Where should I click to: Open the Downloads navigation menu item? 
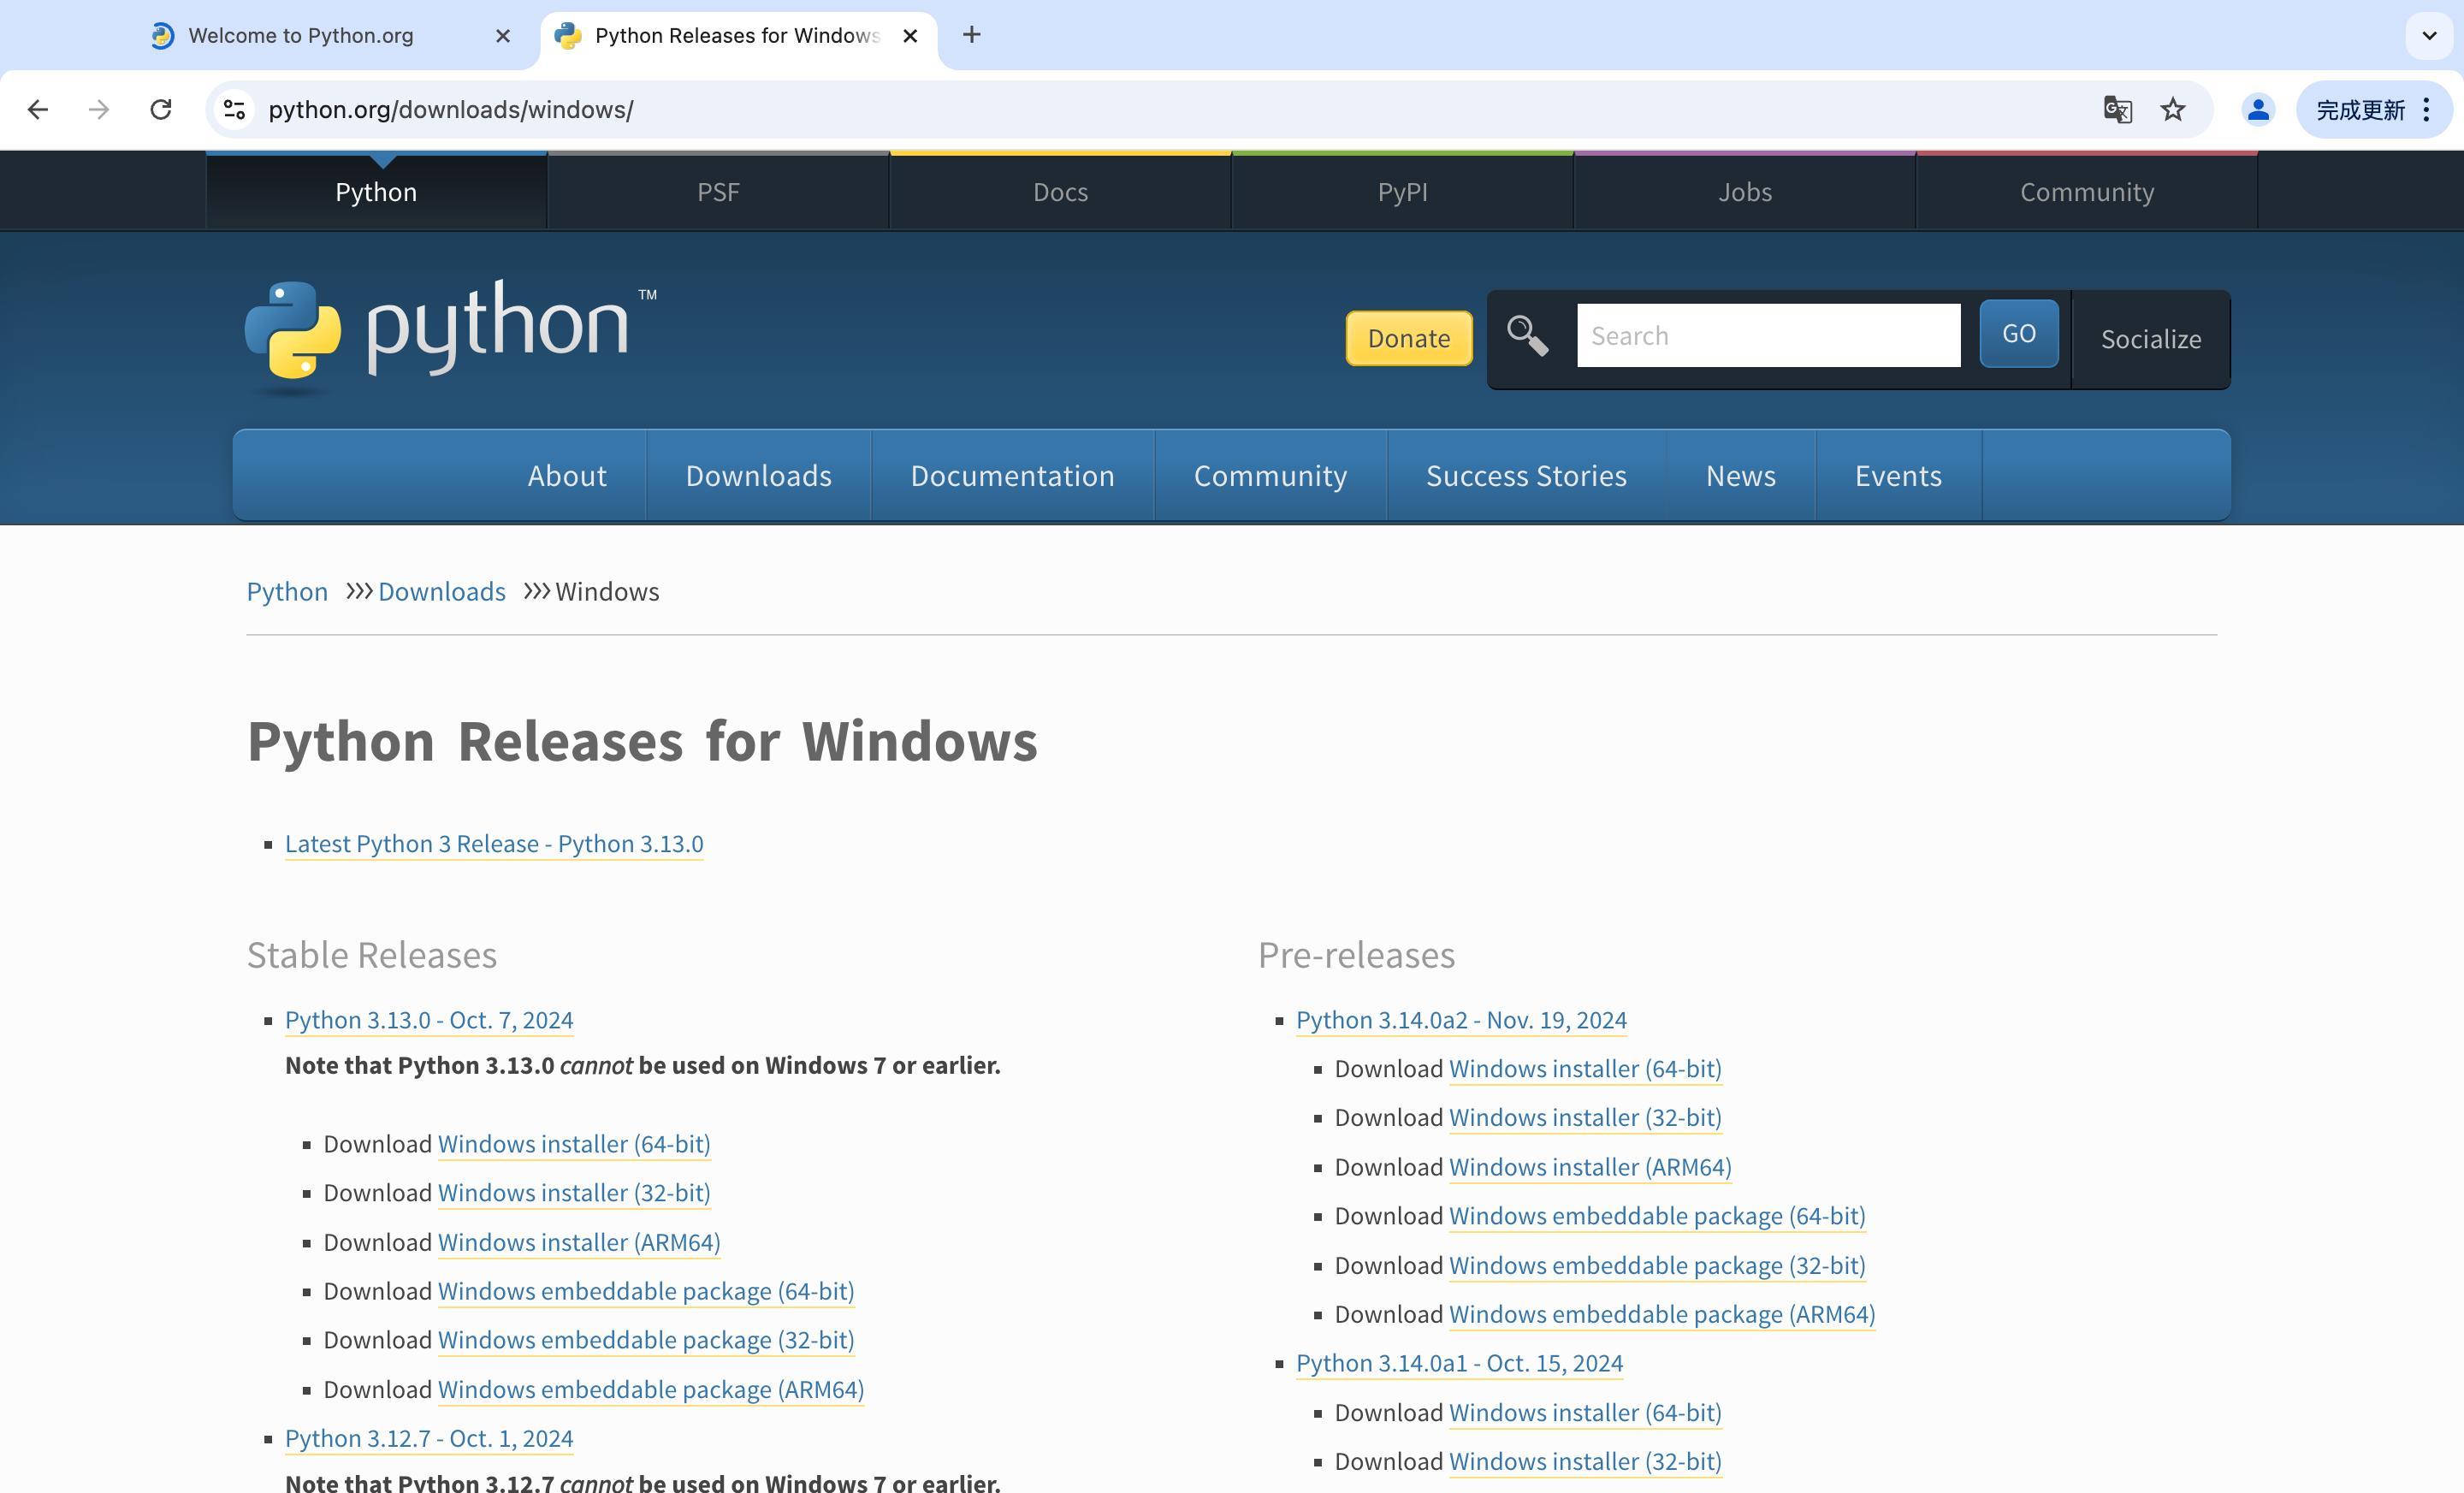coord(759,476)
